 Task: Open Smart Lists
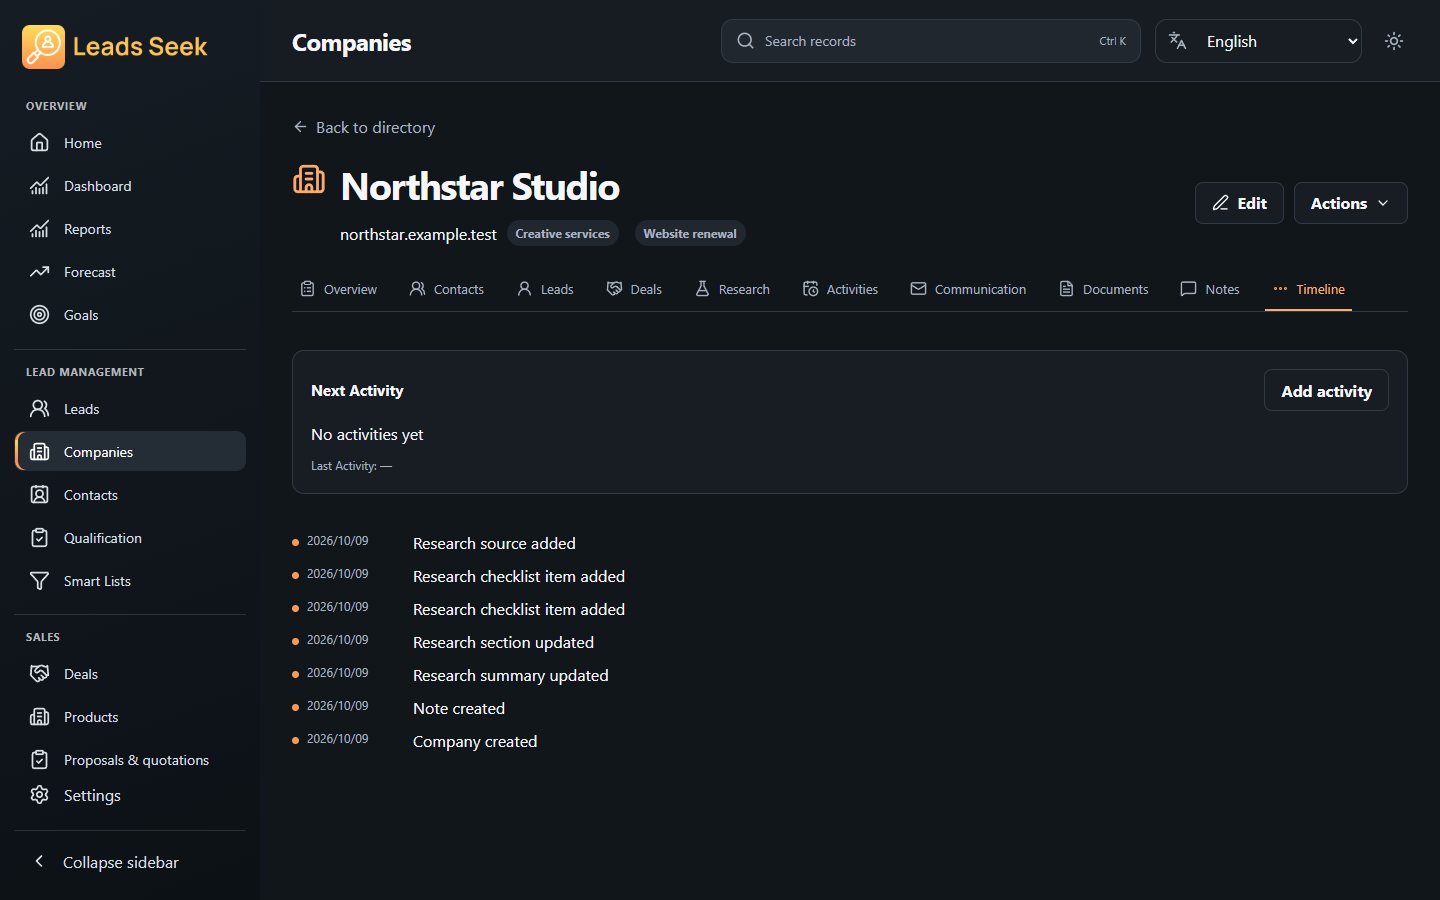130,581
